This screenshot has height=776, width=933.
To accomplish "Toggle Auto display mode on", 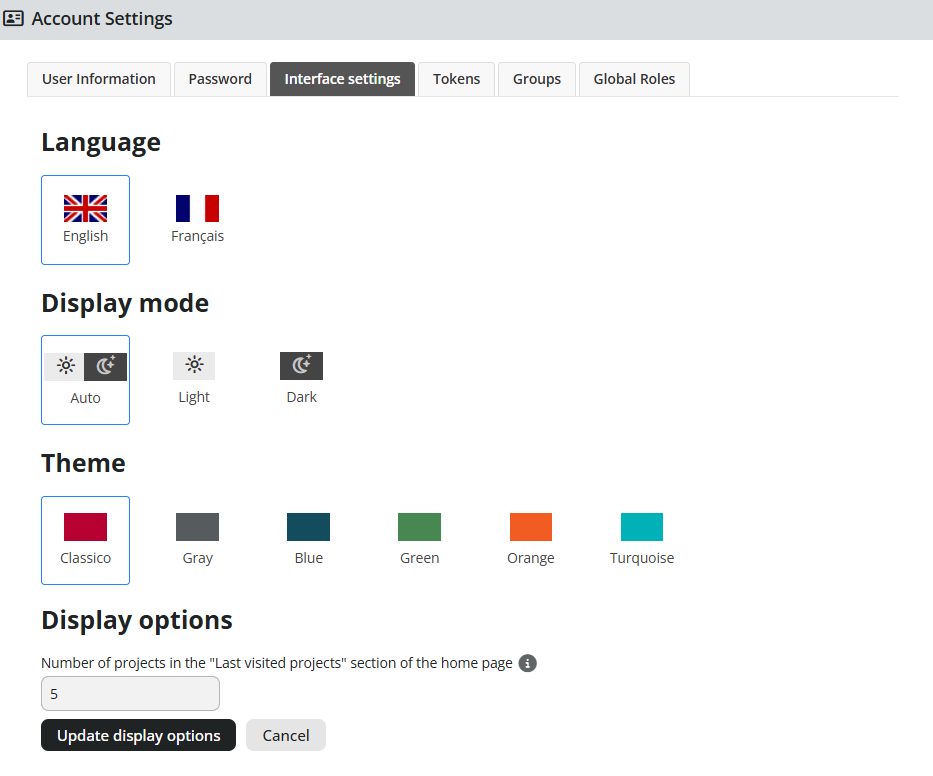I will tap(85, 380).
